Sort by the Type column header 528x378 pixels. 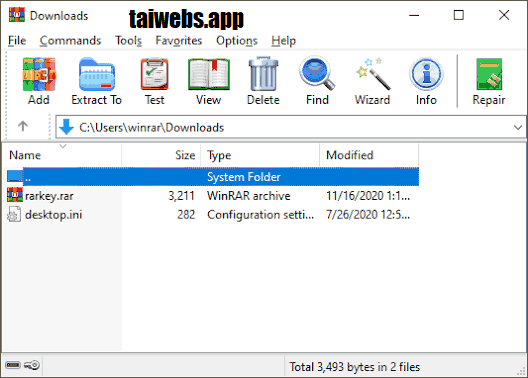pyautogui.click(x=260, y=155)
